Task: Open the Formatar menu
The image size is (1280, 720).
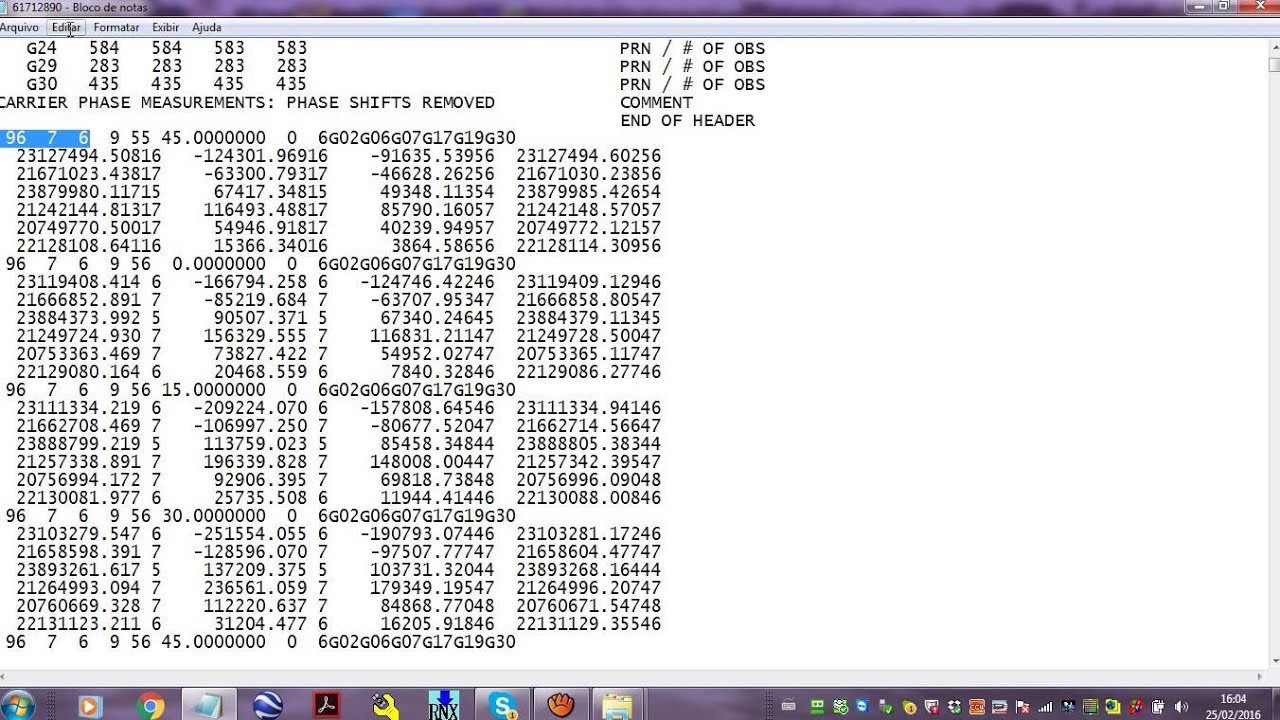Action: pyautogui.click(x=116, y=27)
